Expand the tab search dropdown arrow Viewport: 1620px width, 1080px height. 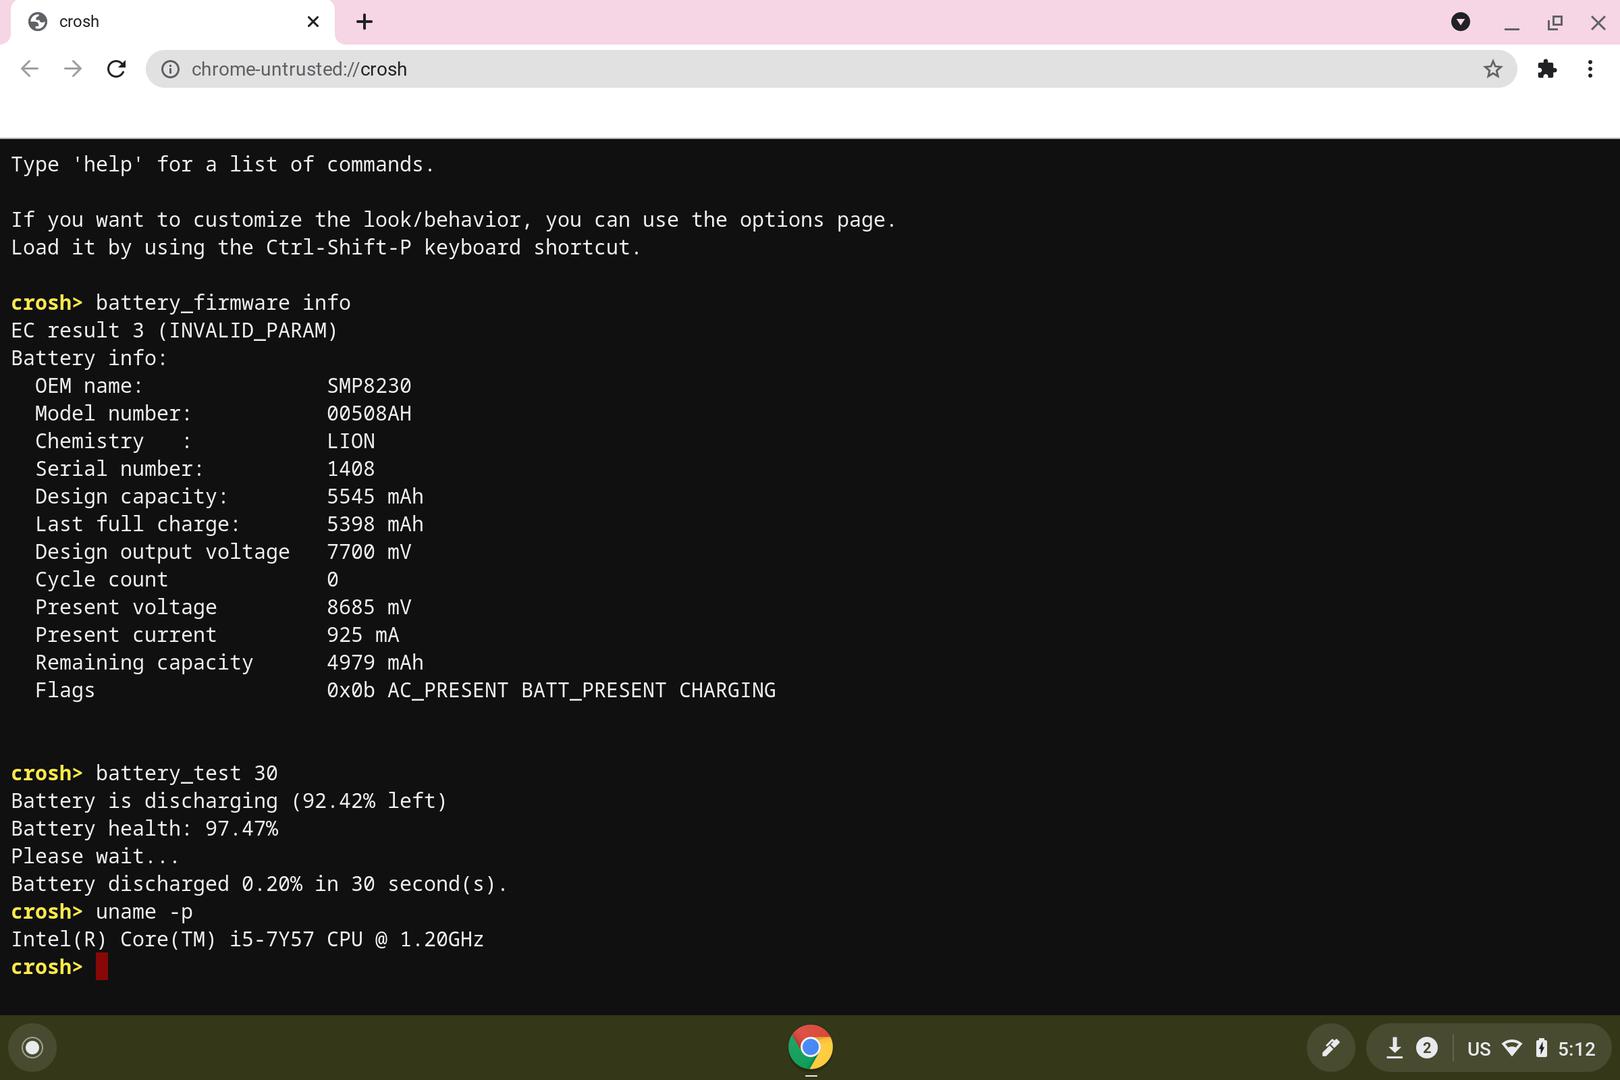(1460, 22)
